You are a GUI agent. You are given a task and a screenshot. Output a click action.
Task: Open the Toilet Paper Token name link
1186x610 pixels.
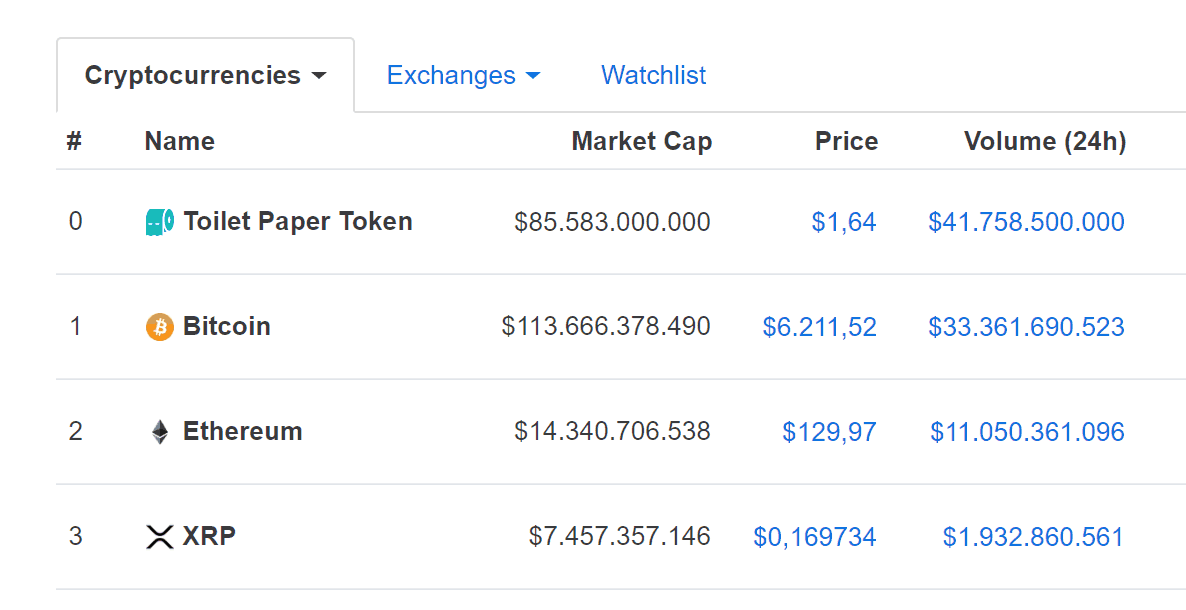click(x=298, y=221)
